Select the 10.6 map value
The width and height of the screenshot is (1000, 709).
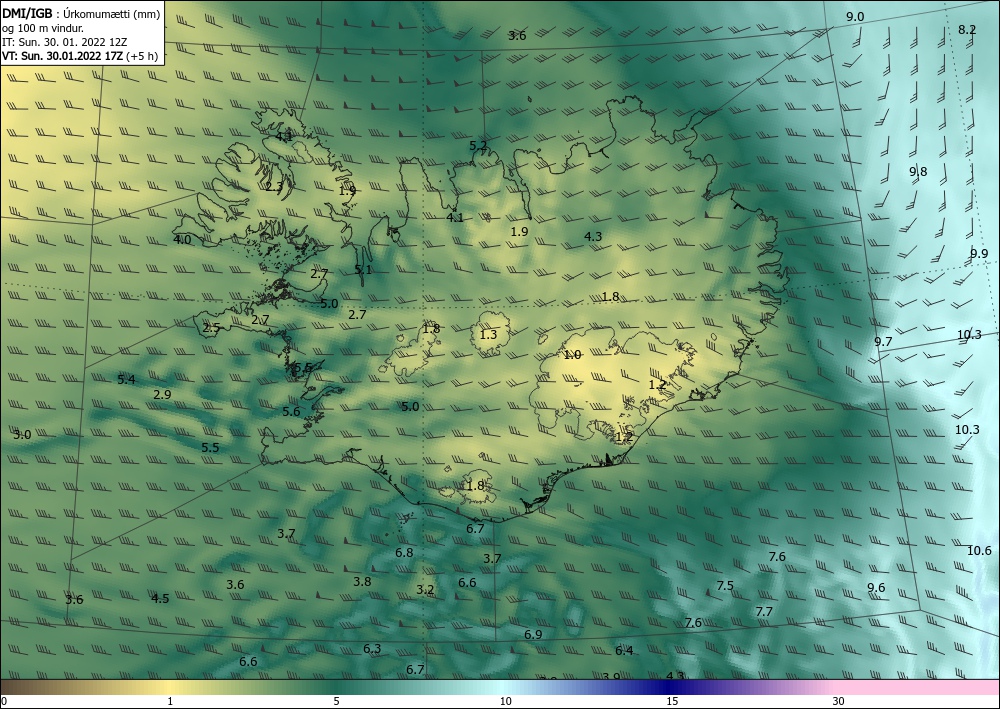(979, 551)
